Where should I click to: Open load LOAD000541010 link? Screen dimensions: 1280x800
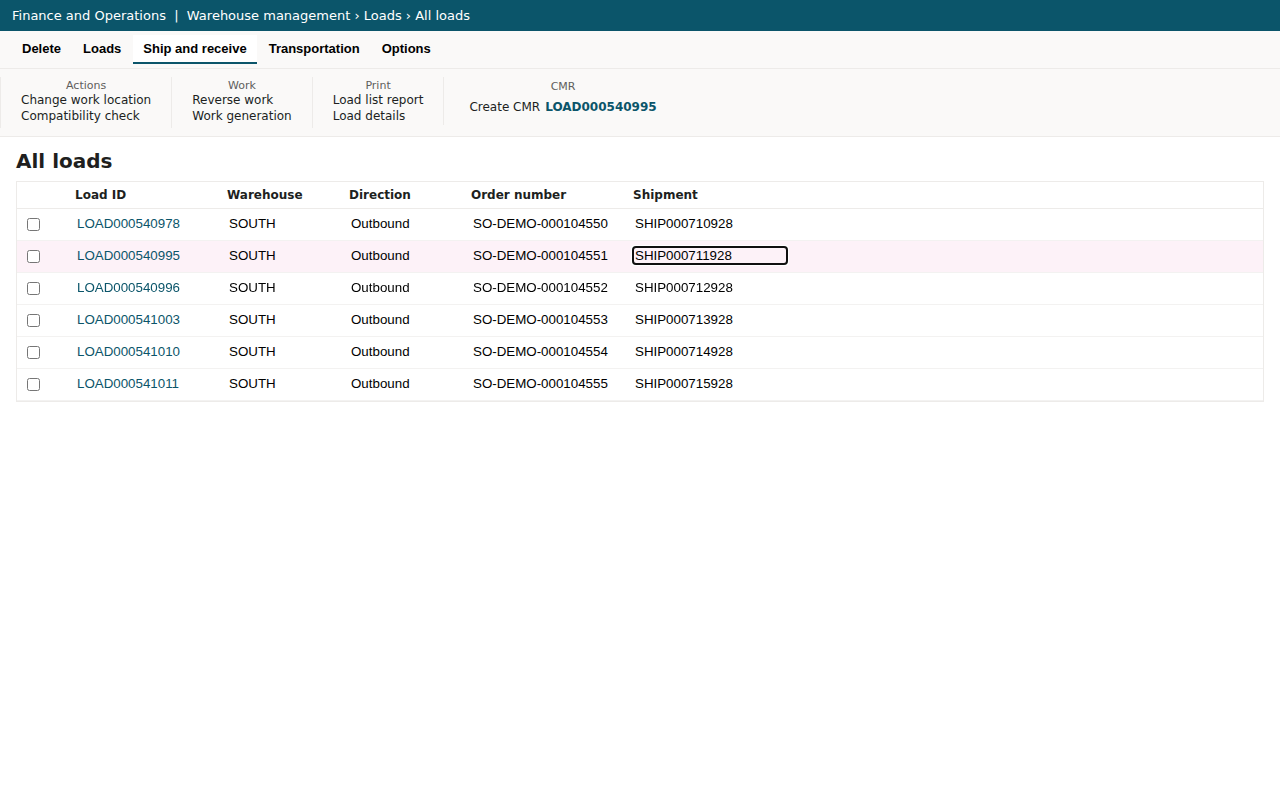tap(128, 352)
